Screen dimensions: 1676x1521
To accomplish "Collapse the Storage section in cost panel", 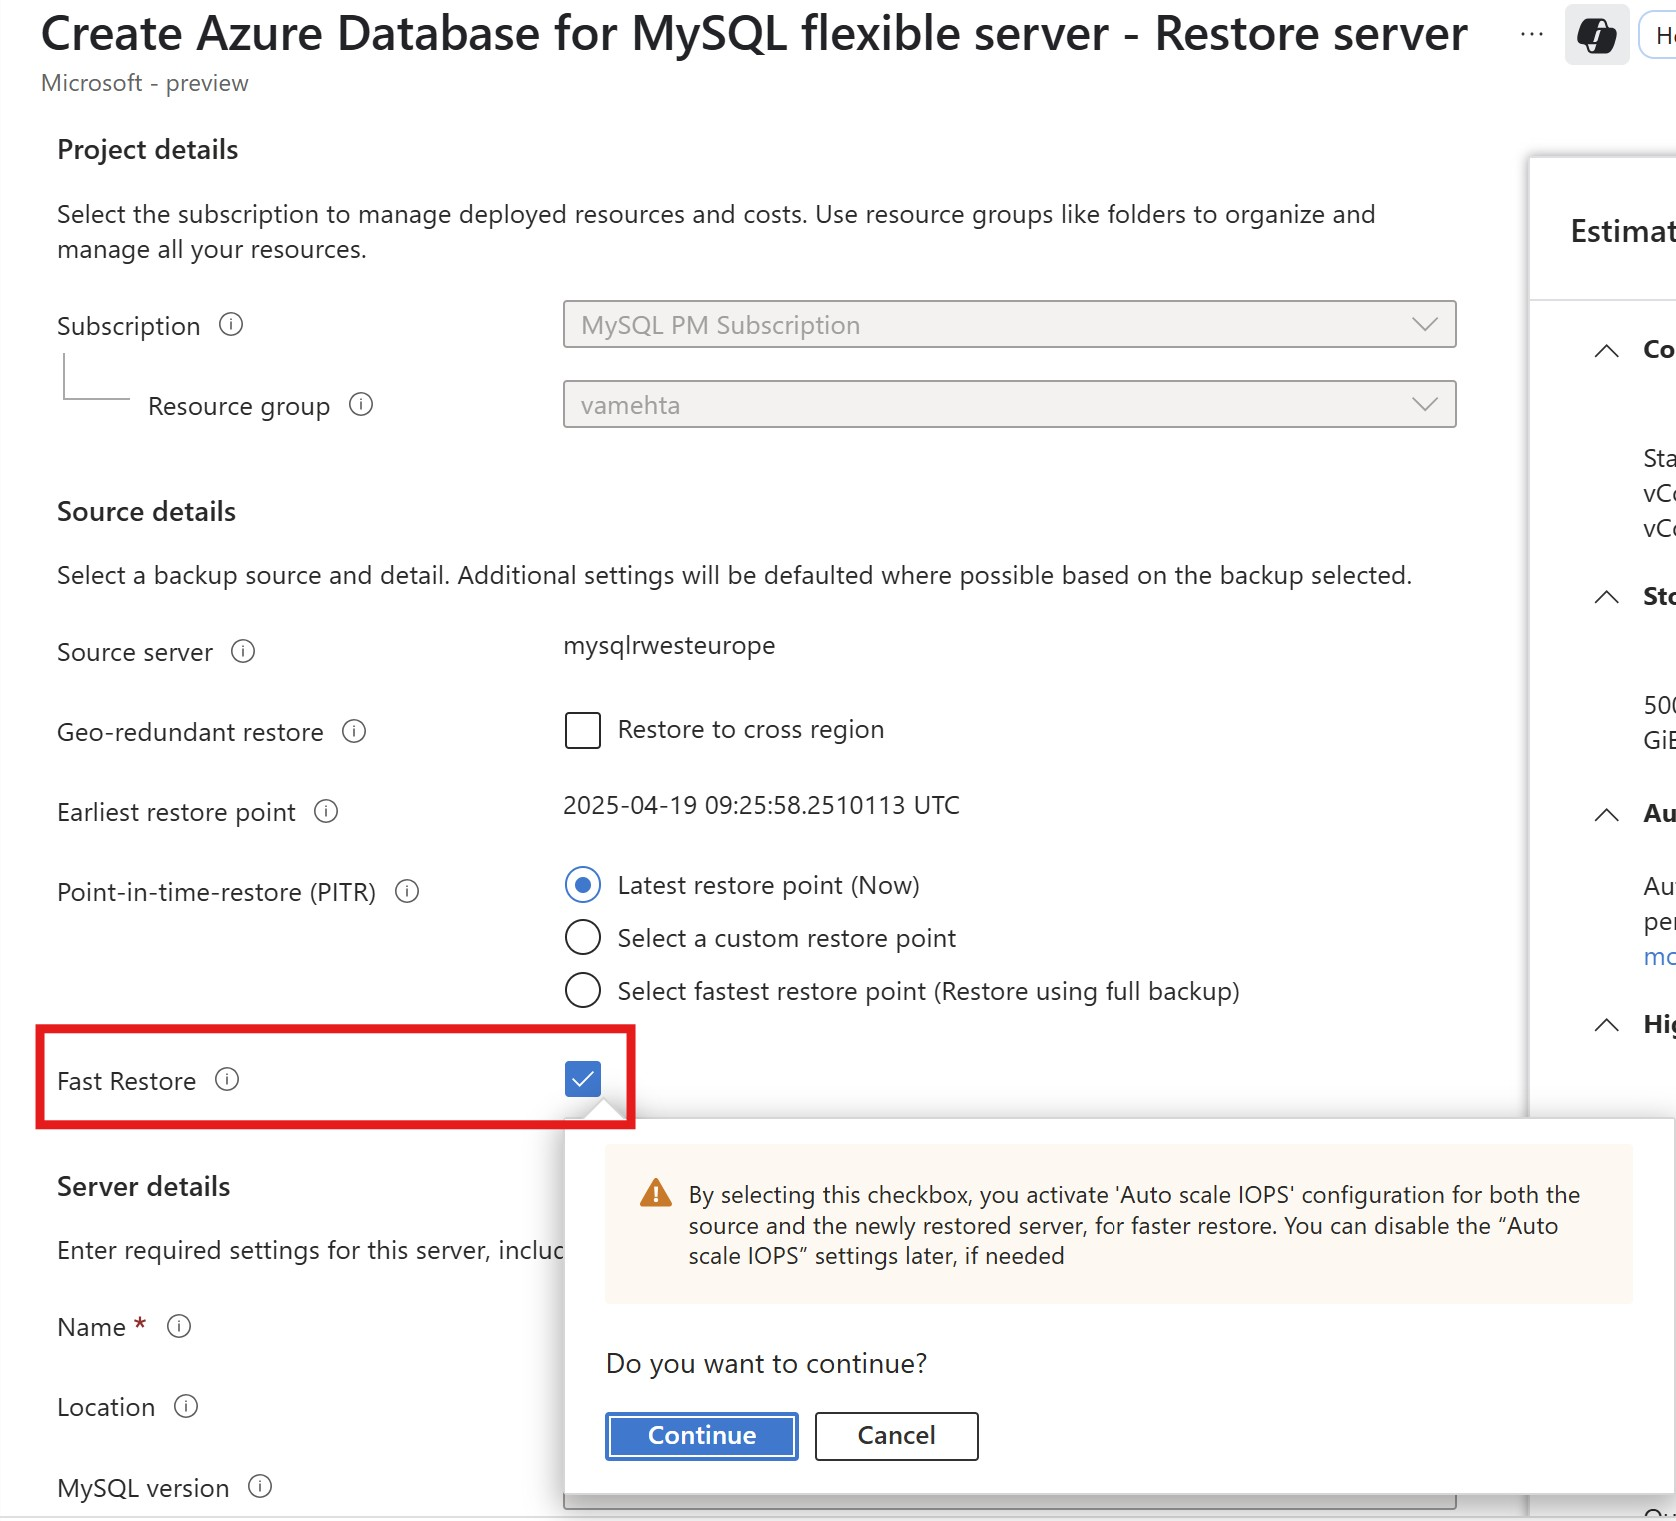I will coord(1606,598).
